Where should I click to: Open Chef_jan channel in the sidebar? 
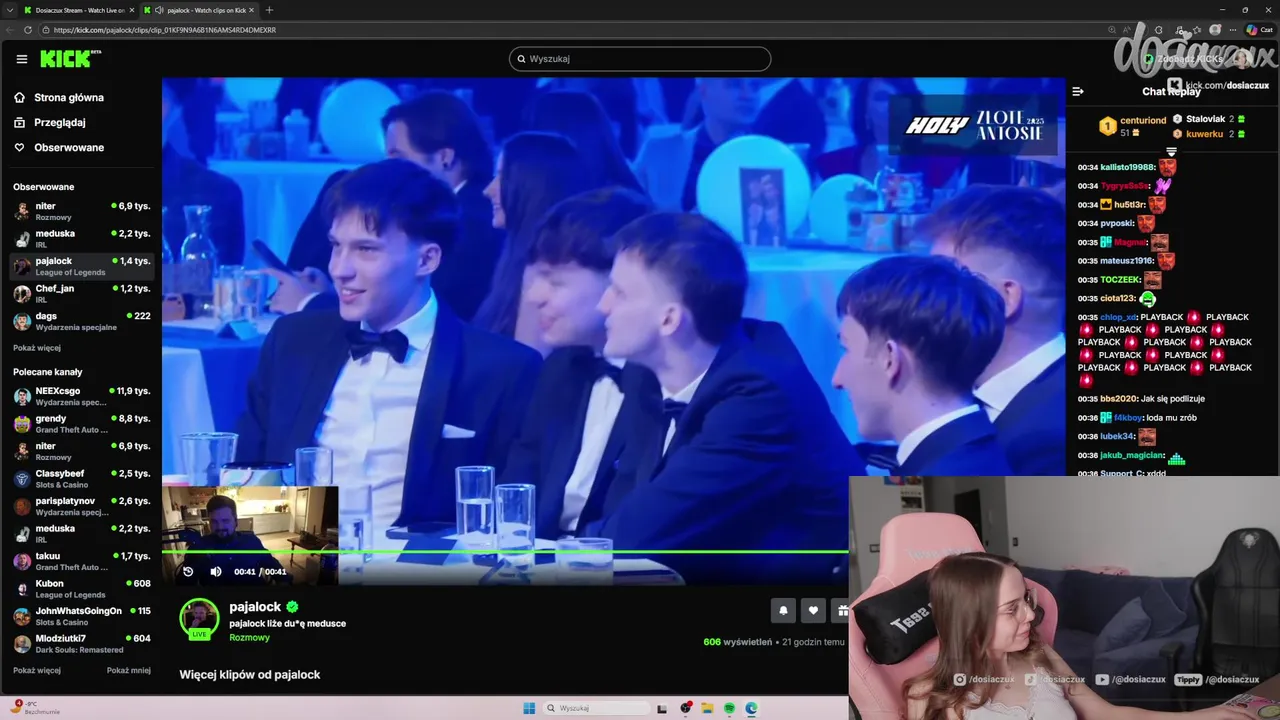pyautogui.click(x=81, y=293)
